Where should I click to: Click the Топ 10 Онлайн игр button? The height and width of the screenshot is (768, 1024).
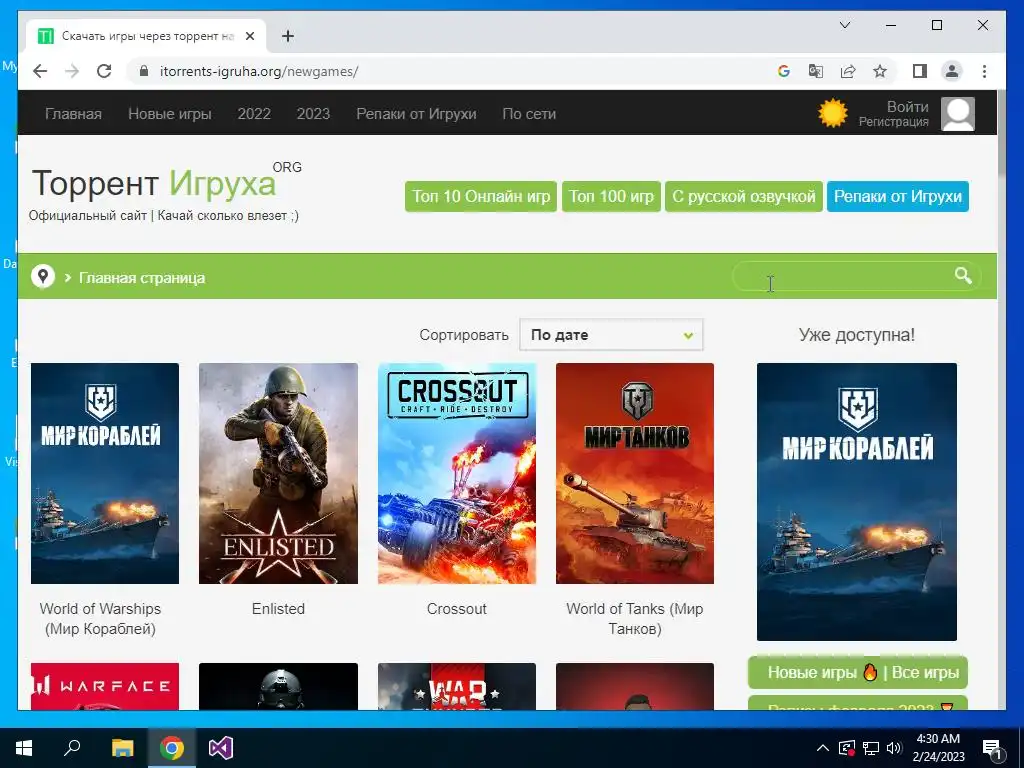coord(481,197)
